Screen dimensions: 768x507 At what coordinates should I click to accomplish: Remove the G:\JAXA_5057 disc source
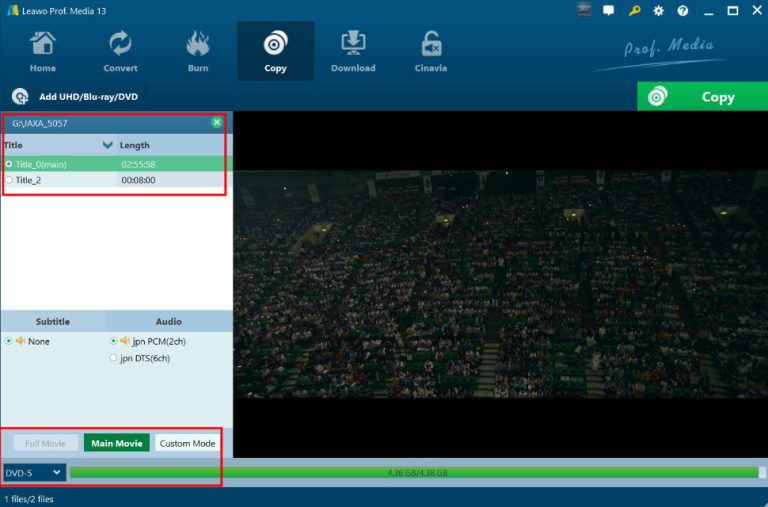point(217,123)
